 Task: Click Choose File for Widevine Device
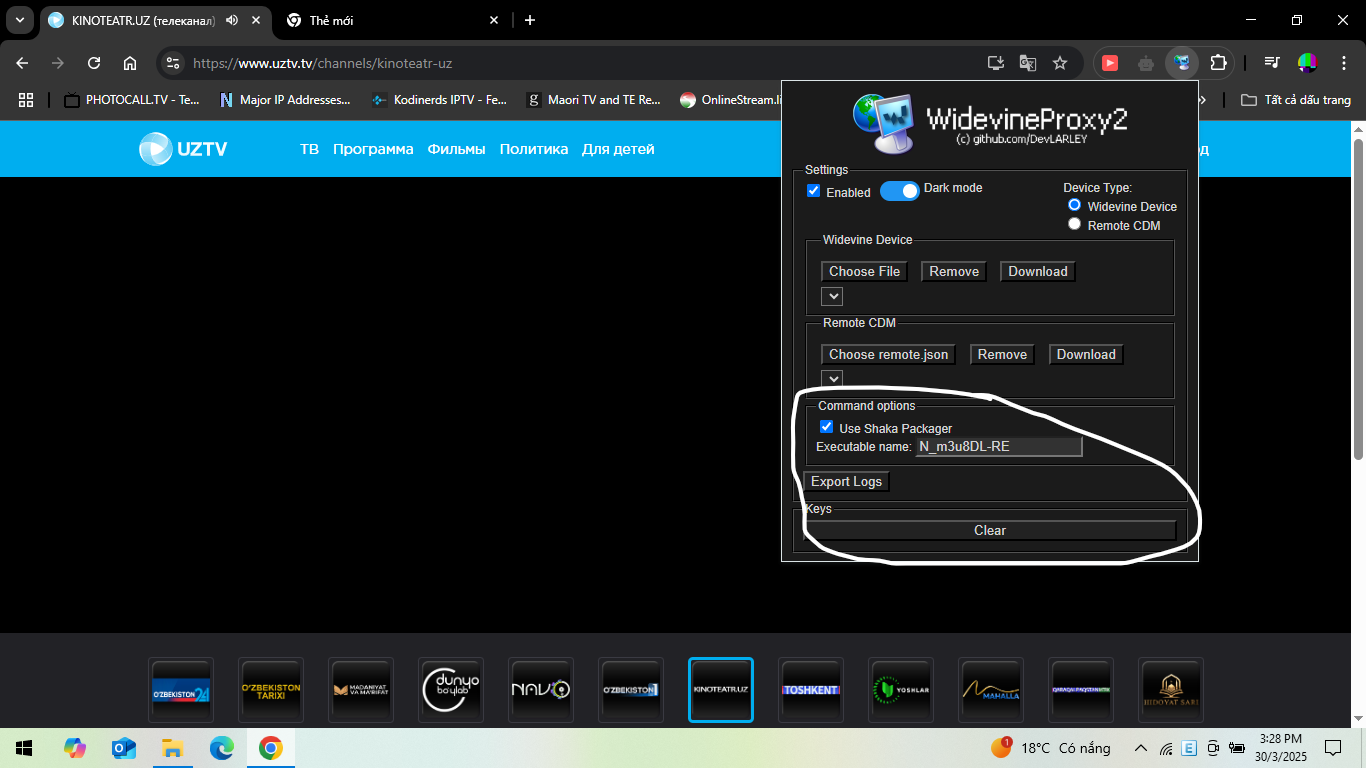click(864, 271)
